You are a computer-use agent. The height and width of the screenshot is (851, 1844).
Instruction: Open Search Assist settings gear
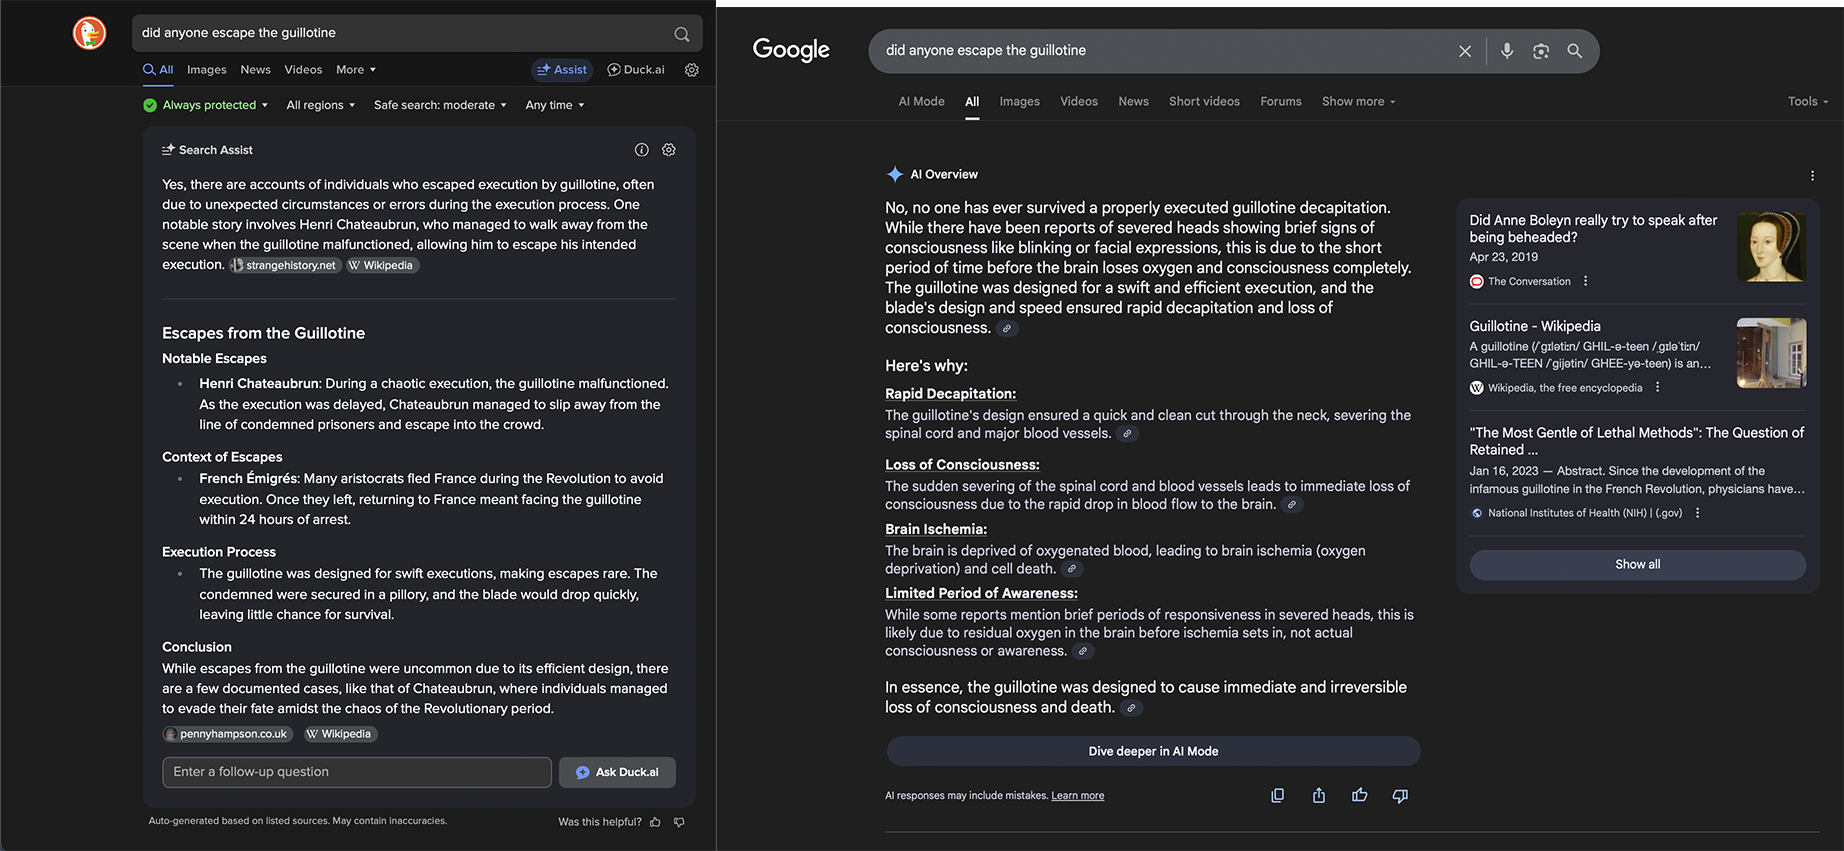[669, 150]
